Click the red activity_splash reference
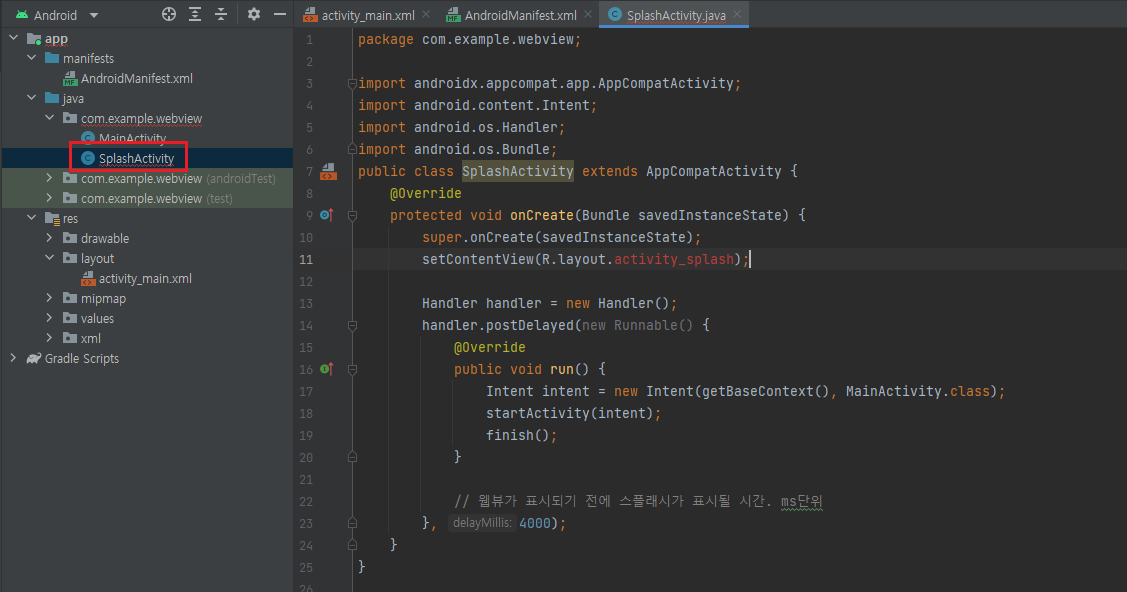 click(x=673, y=259)
